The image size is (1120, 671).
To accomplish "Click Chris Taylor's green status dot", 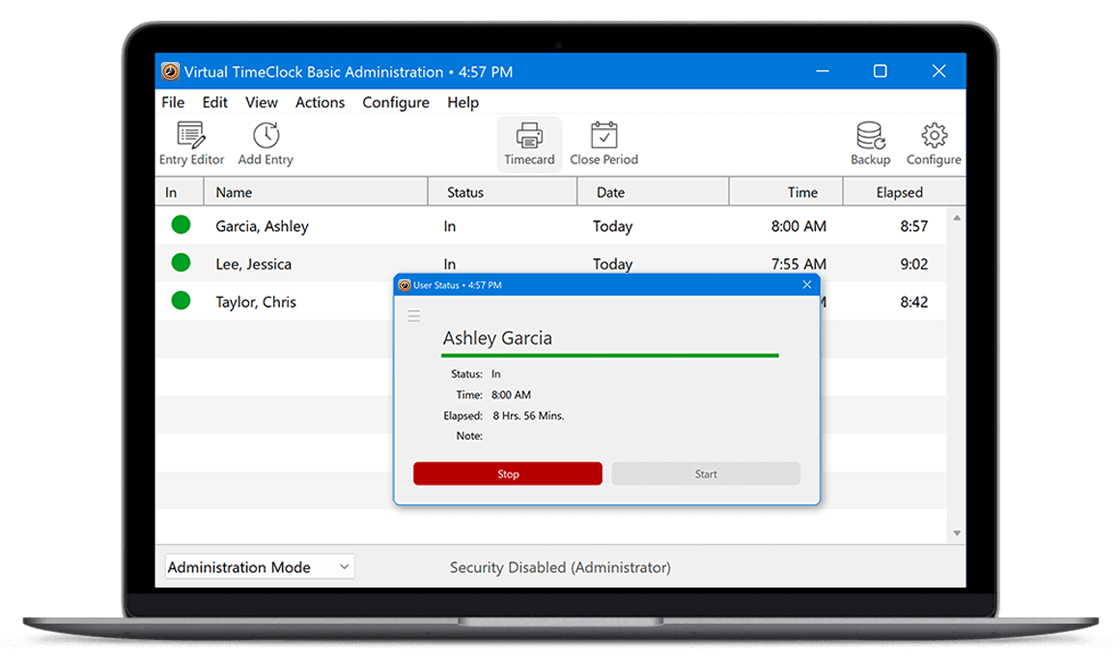I will pyautogui.click(x=181, y=301).
